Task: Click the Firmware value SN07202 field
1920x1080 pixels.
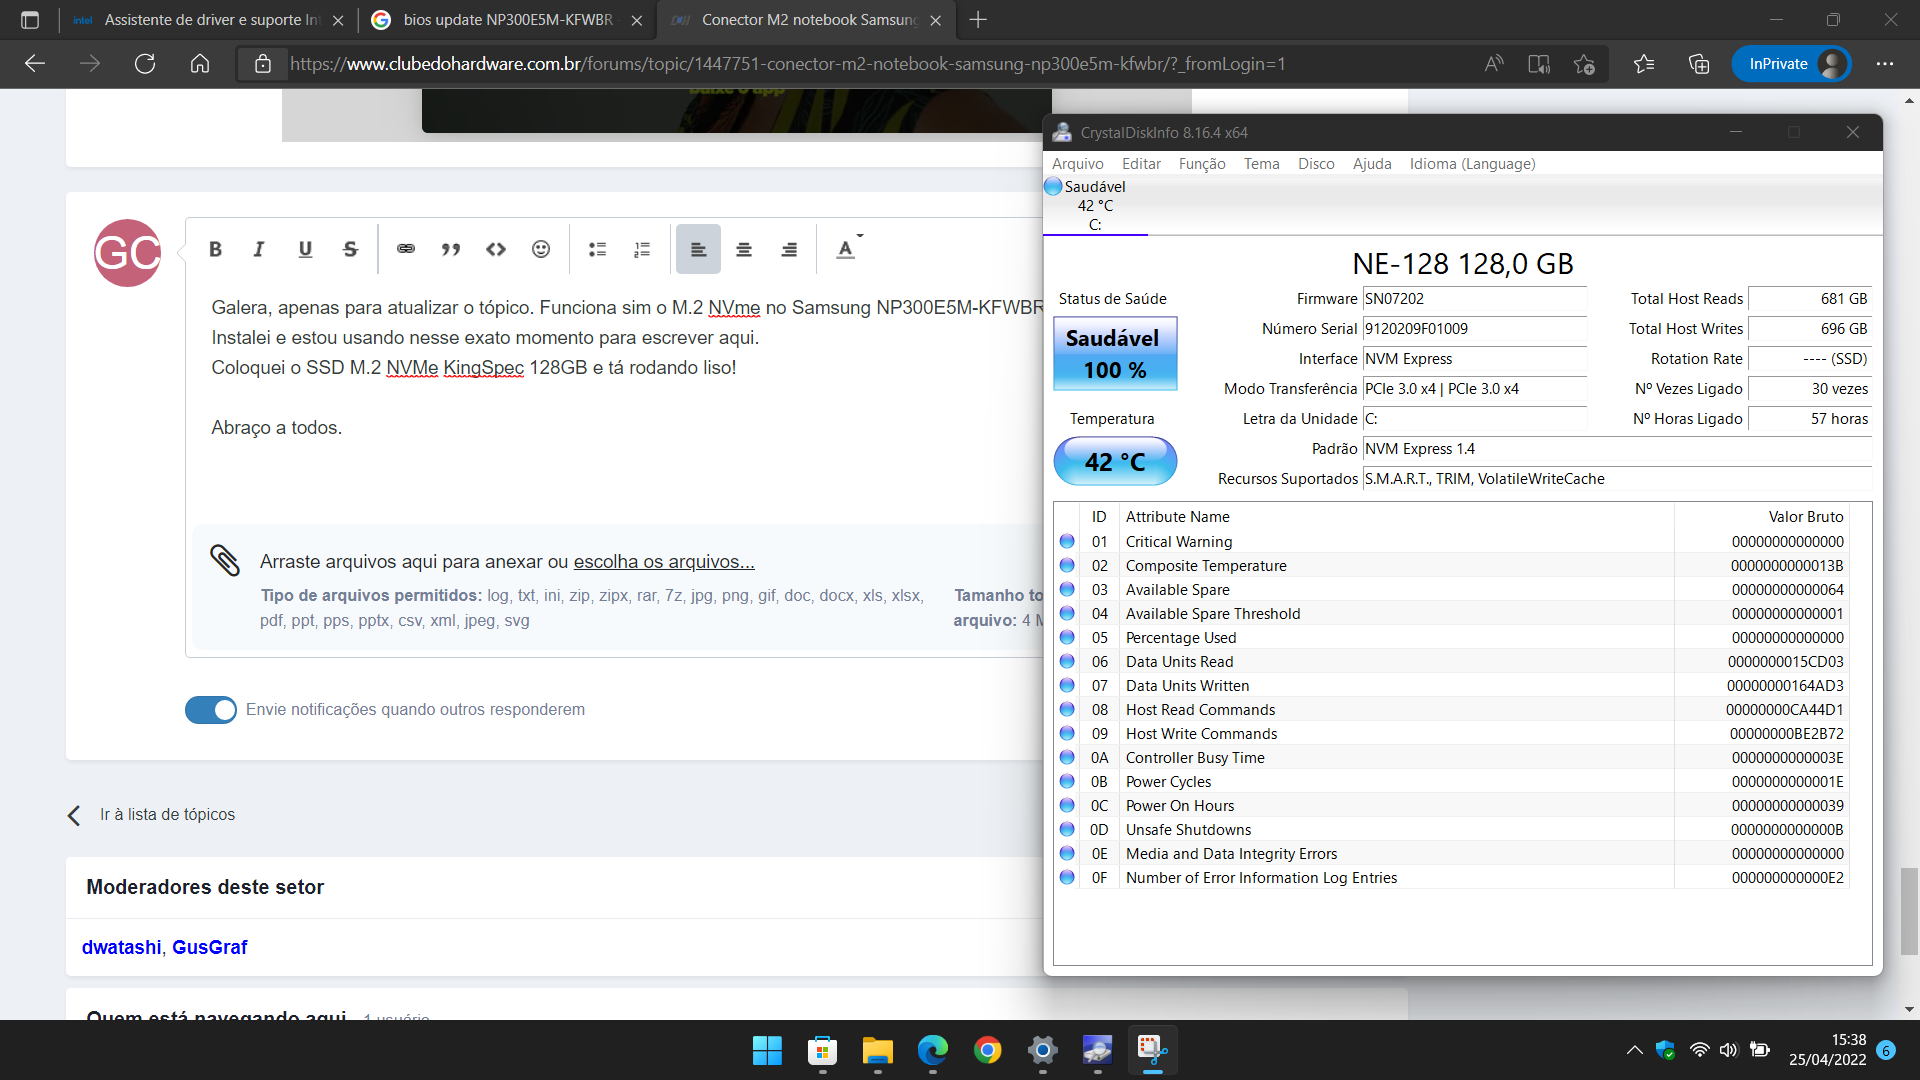Action: pos(1475,299)
